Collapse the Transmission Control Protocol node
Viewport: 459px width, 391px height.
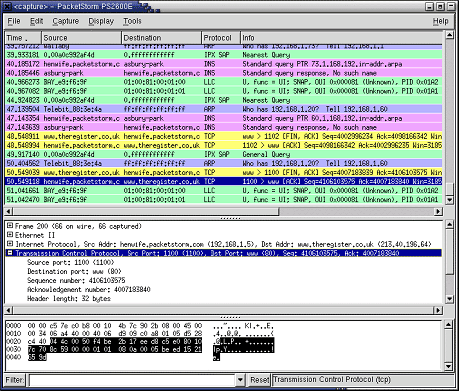(x=10, y=253)
